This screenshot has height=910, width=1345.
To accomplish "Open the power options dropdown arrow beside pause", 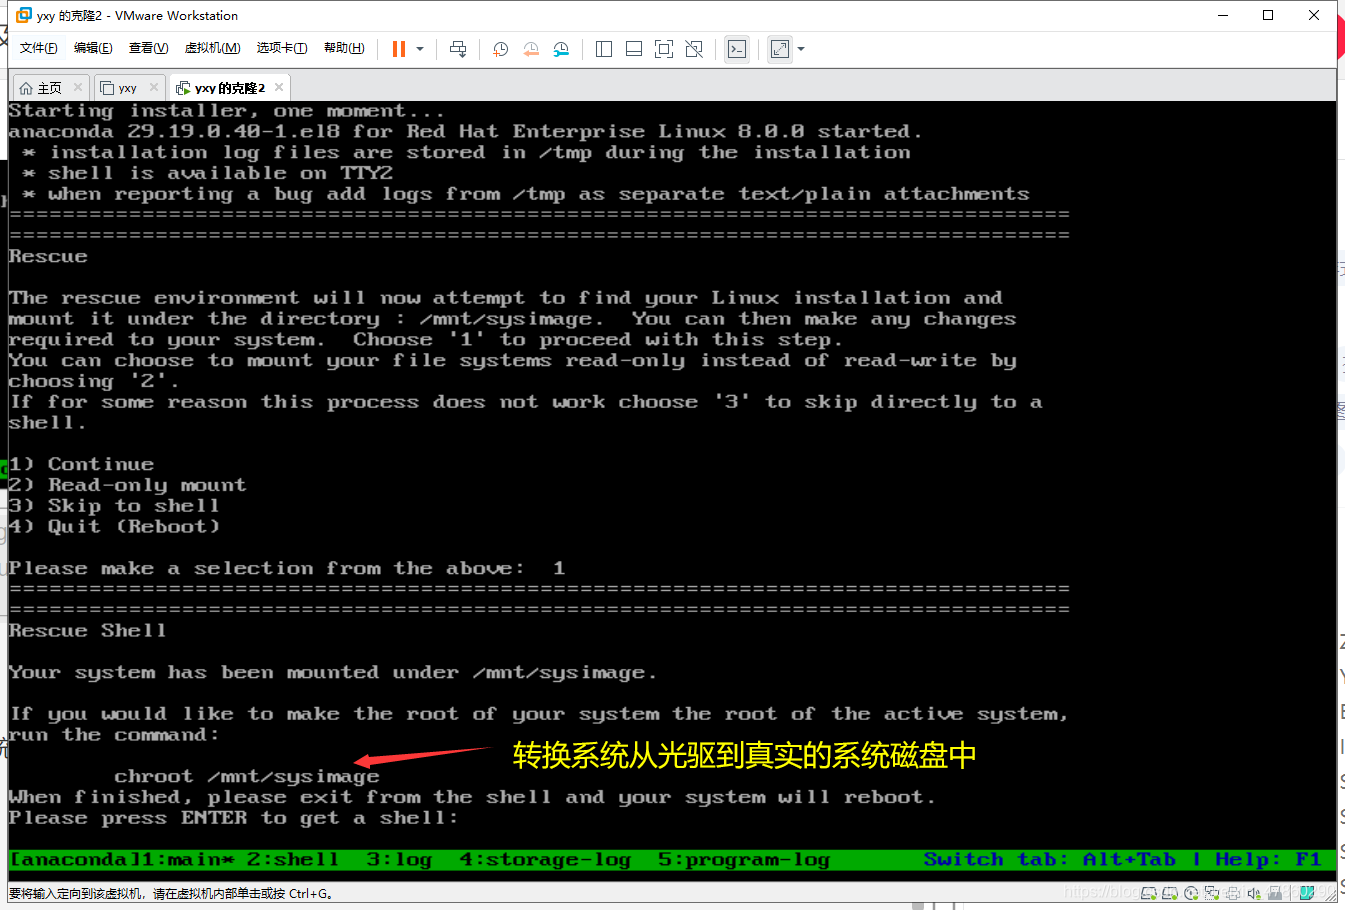I will (x=420, y=49).
